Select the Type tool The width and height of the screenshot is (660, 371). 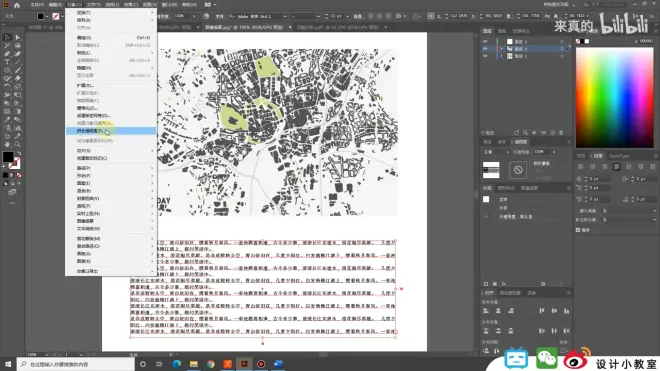(7, 62)
